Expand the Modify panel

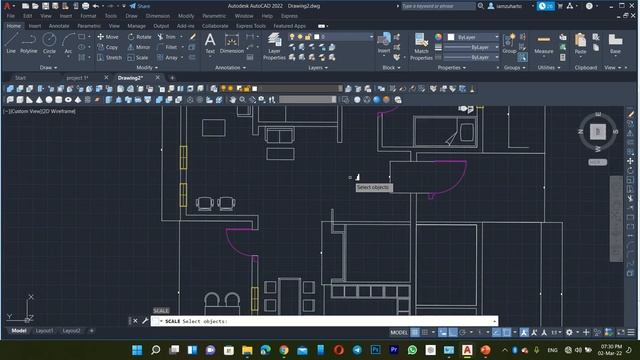(147, 67)
